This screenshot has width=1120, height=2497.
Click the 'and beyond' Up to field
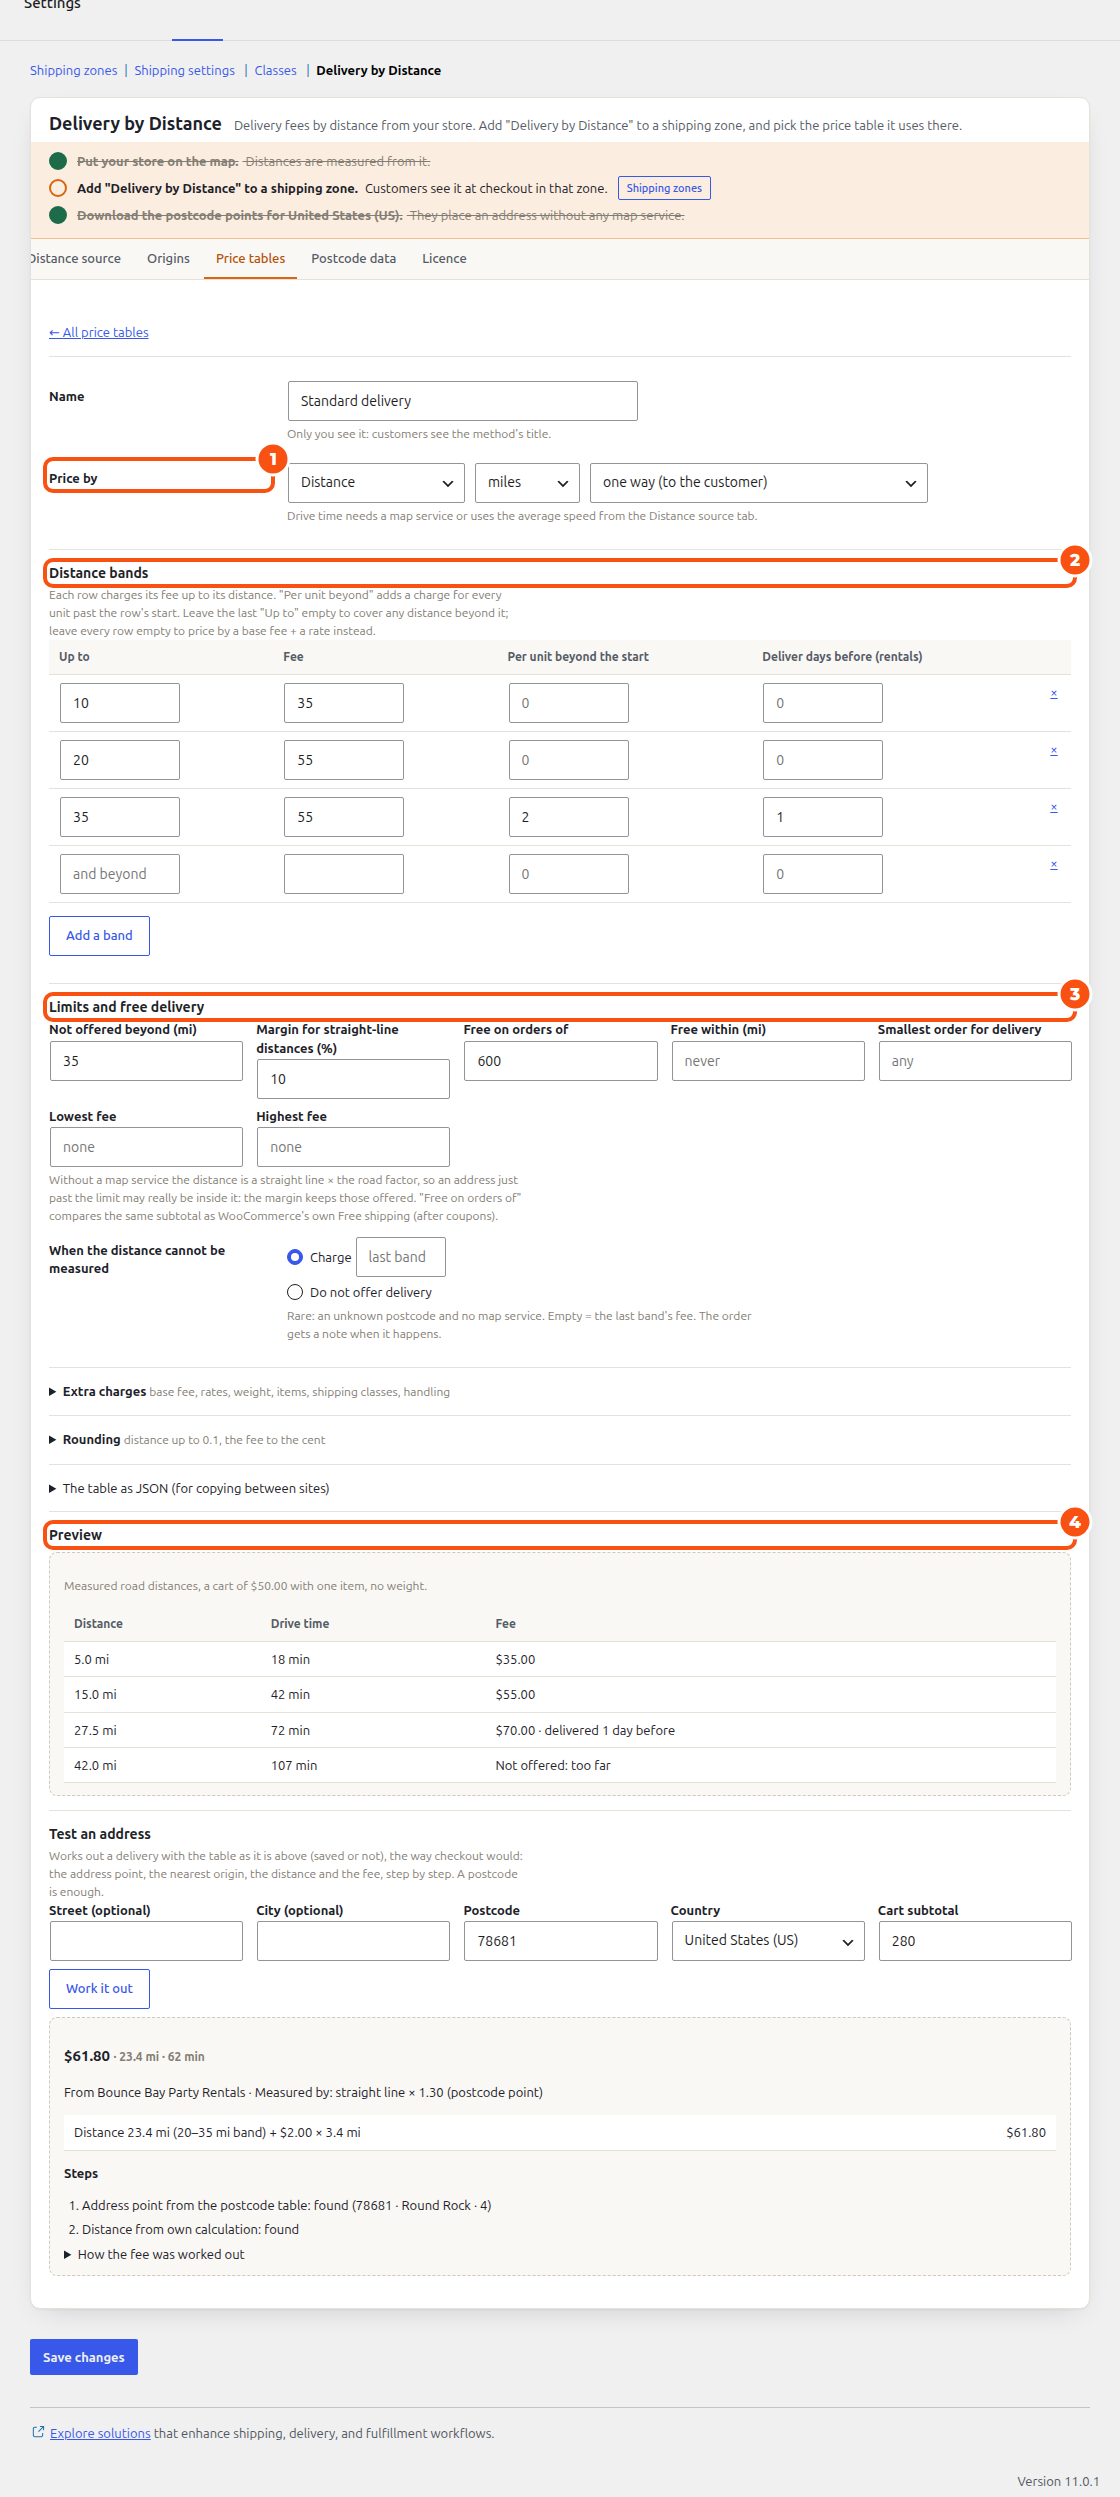pos(119,874)
